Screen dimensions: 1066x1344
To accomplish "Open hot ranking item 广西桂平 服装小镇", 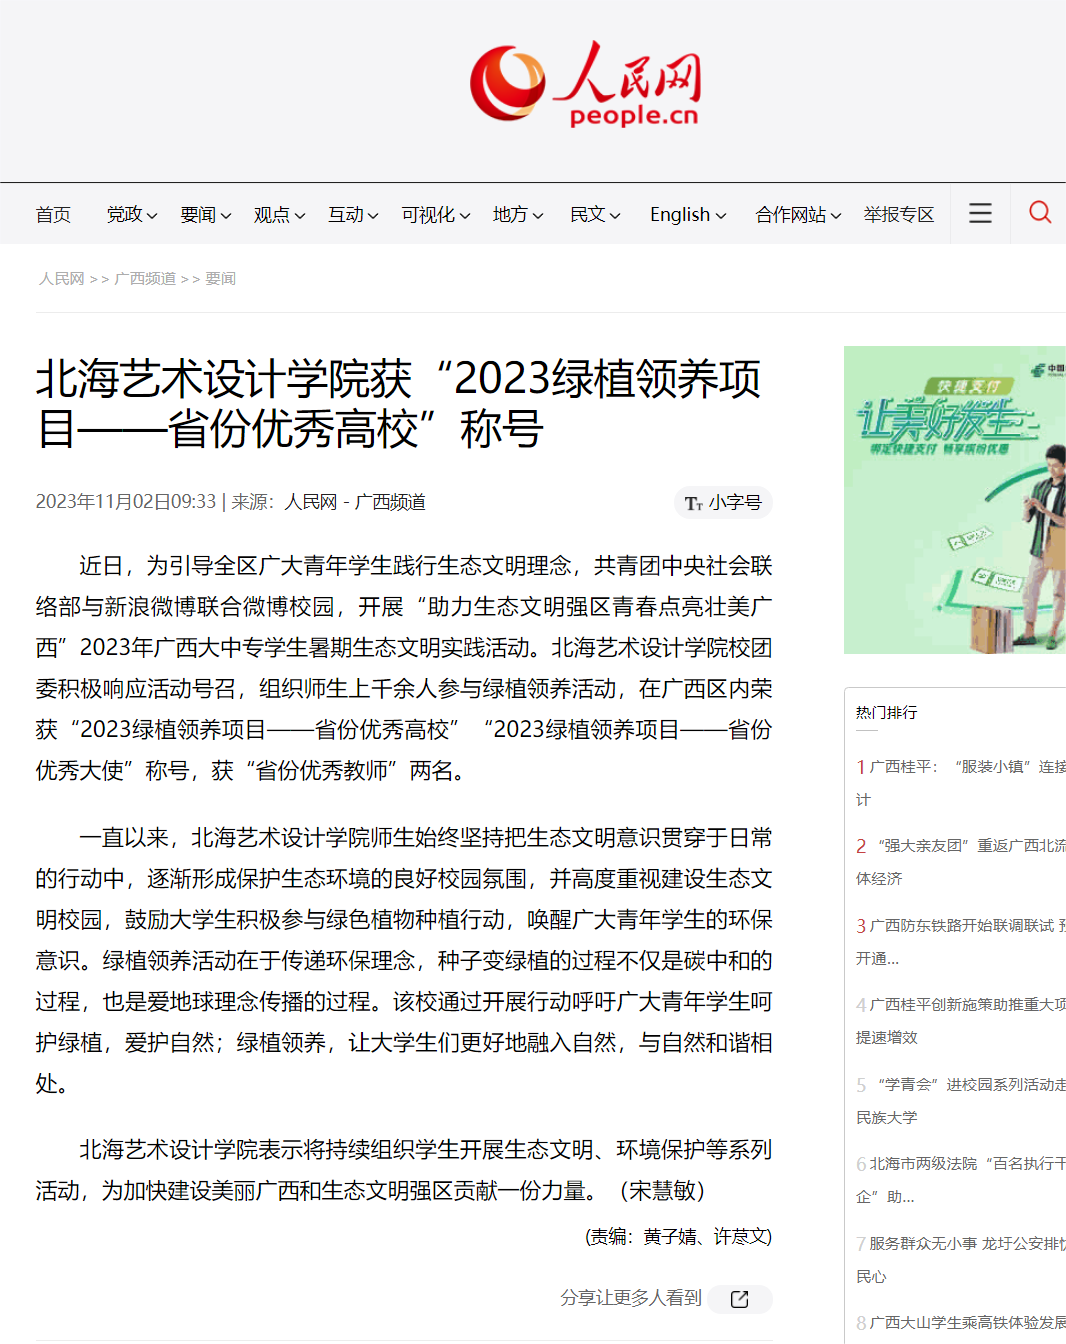I will (960, 767).
